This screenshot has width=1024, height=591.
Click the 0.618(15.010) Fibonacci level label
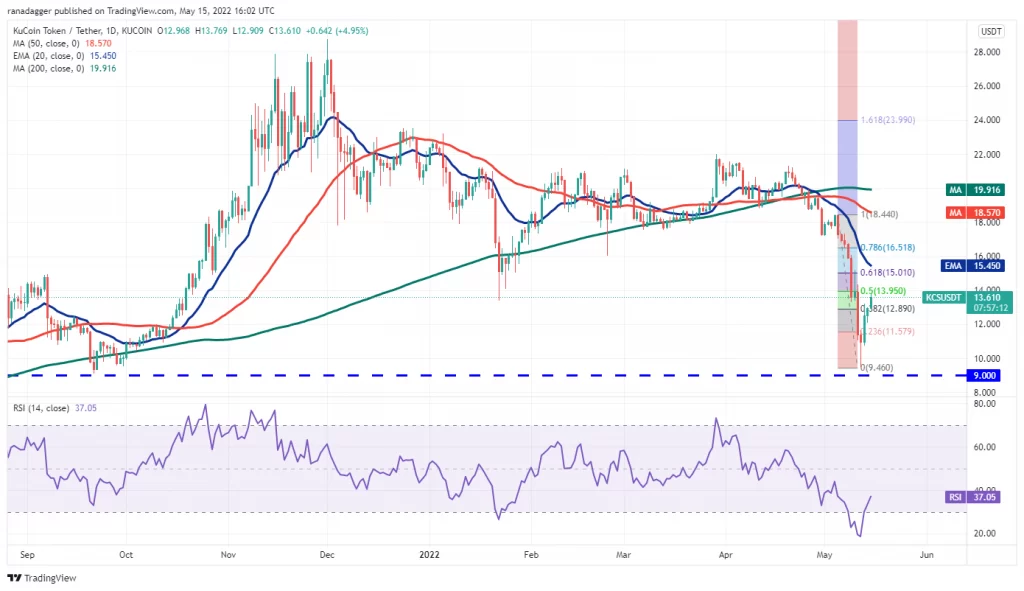pyautogui.click(x=888, y=272)
